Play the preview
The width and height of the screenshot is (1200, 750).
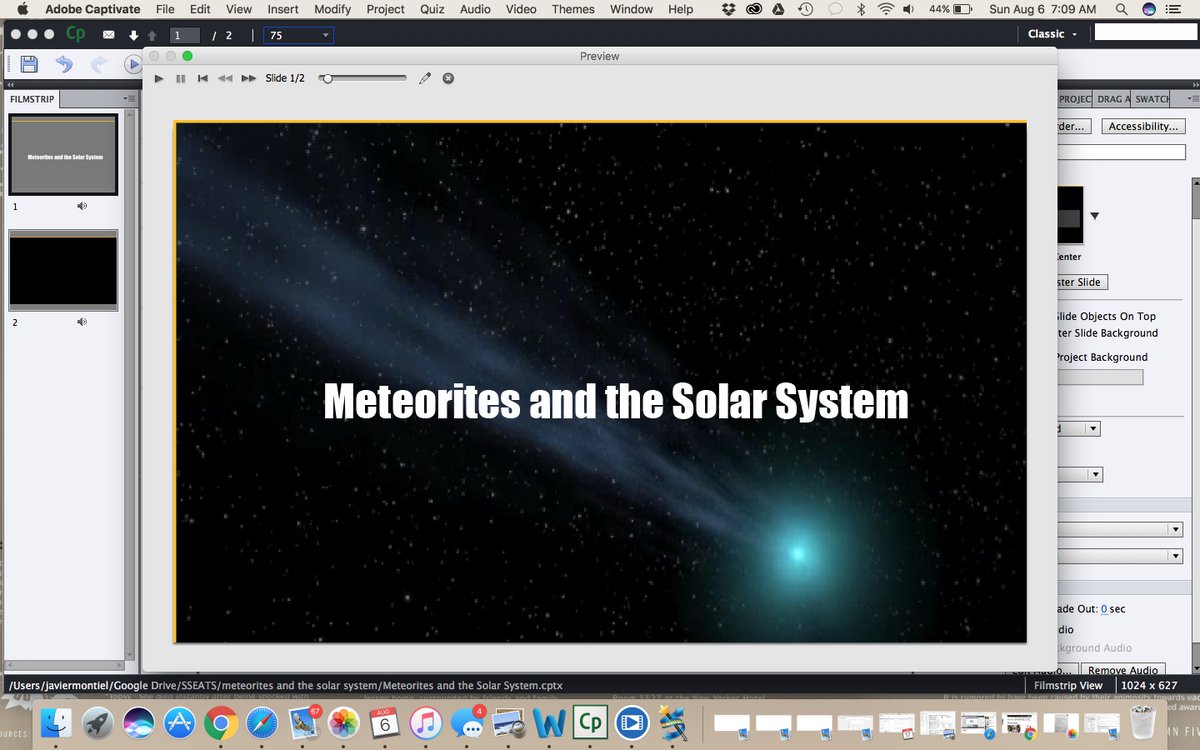pos(159,78)
